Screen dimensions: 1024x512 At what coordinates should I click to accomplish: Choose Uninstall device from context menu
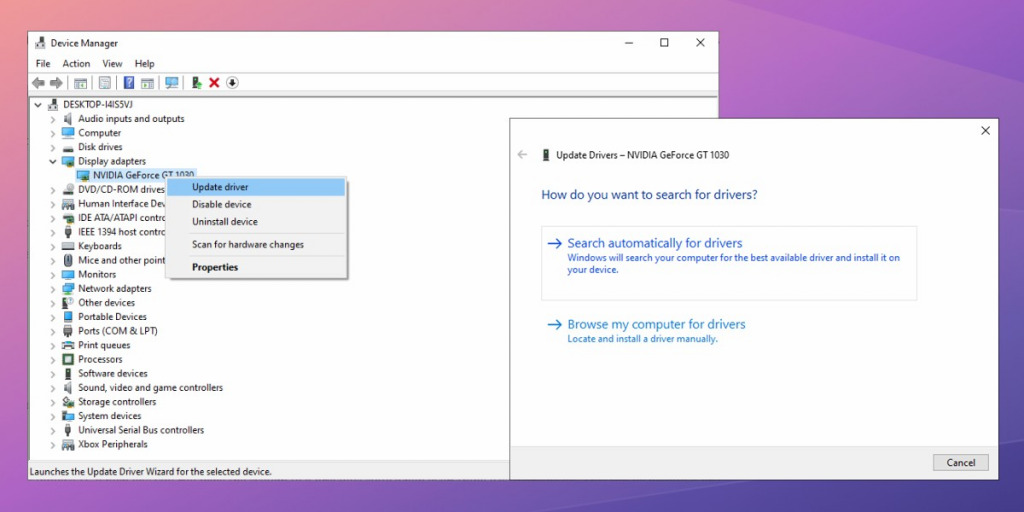click(x=256, y=222)
